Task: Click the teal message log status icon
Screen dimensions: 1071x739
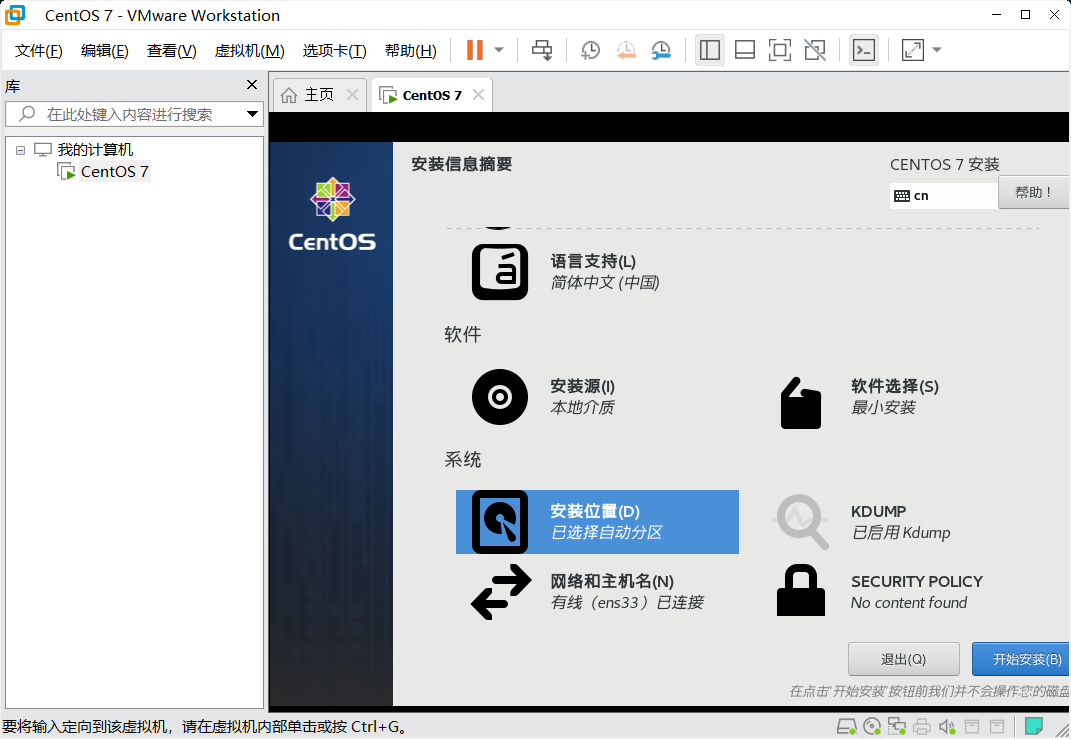Action: click(x=1034, y=725)
